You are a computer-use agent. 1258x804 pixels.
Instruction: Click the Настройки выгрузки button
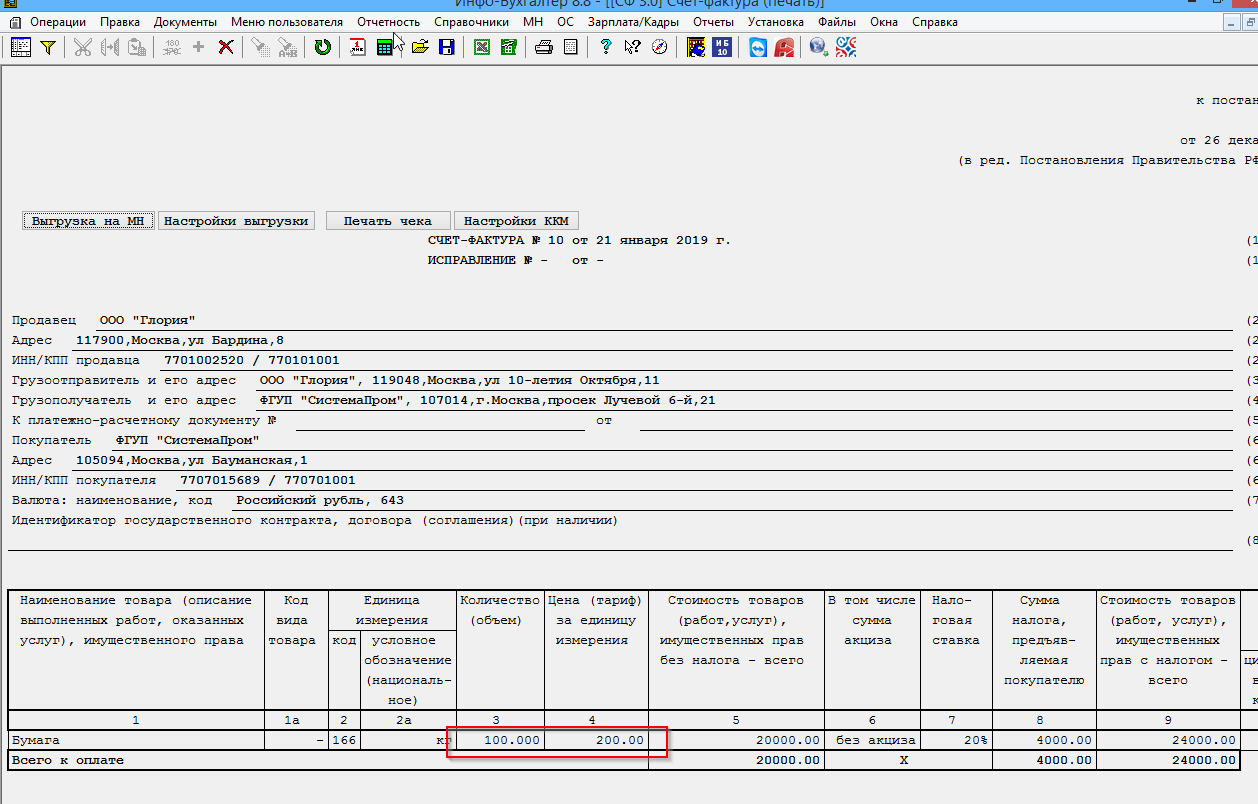coord(236,221)
